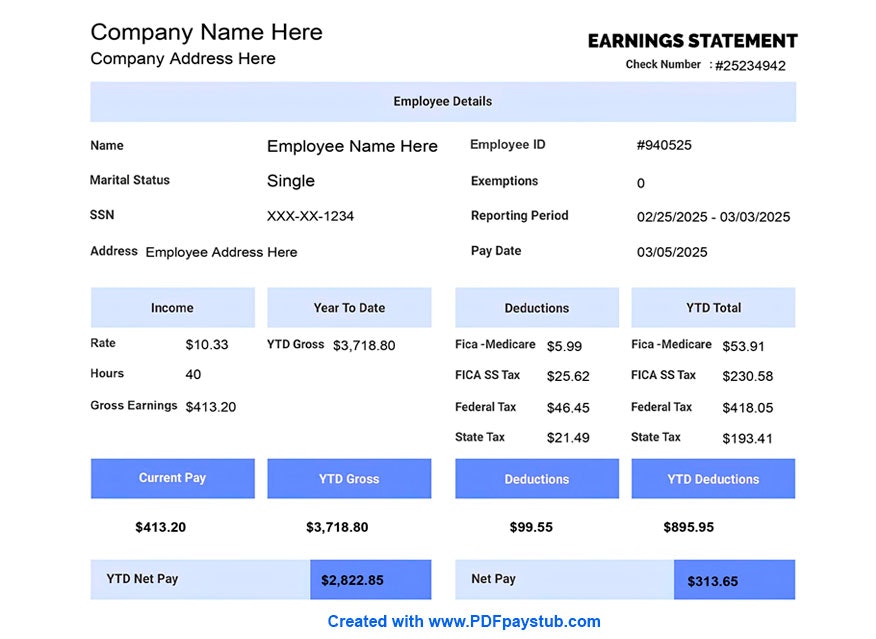Click the YTD Net Pay label
The width and height of the screenshot is (876, 639).
pyautogui.click(x=141, y=579)
